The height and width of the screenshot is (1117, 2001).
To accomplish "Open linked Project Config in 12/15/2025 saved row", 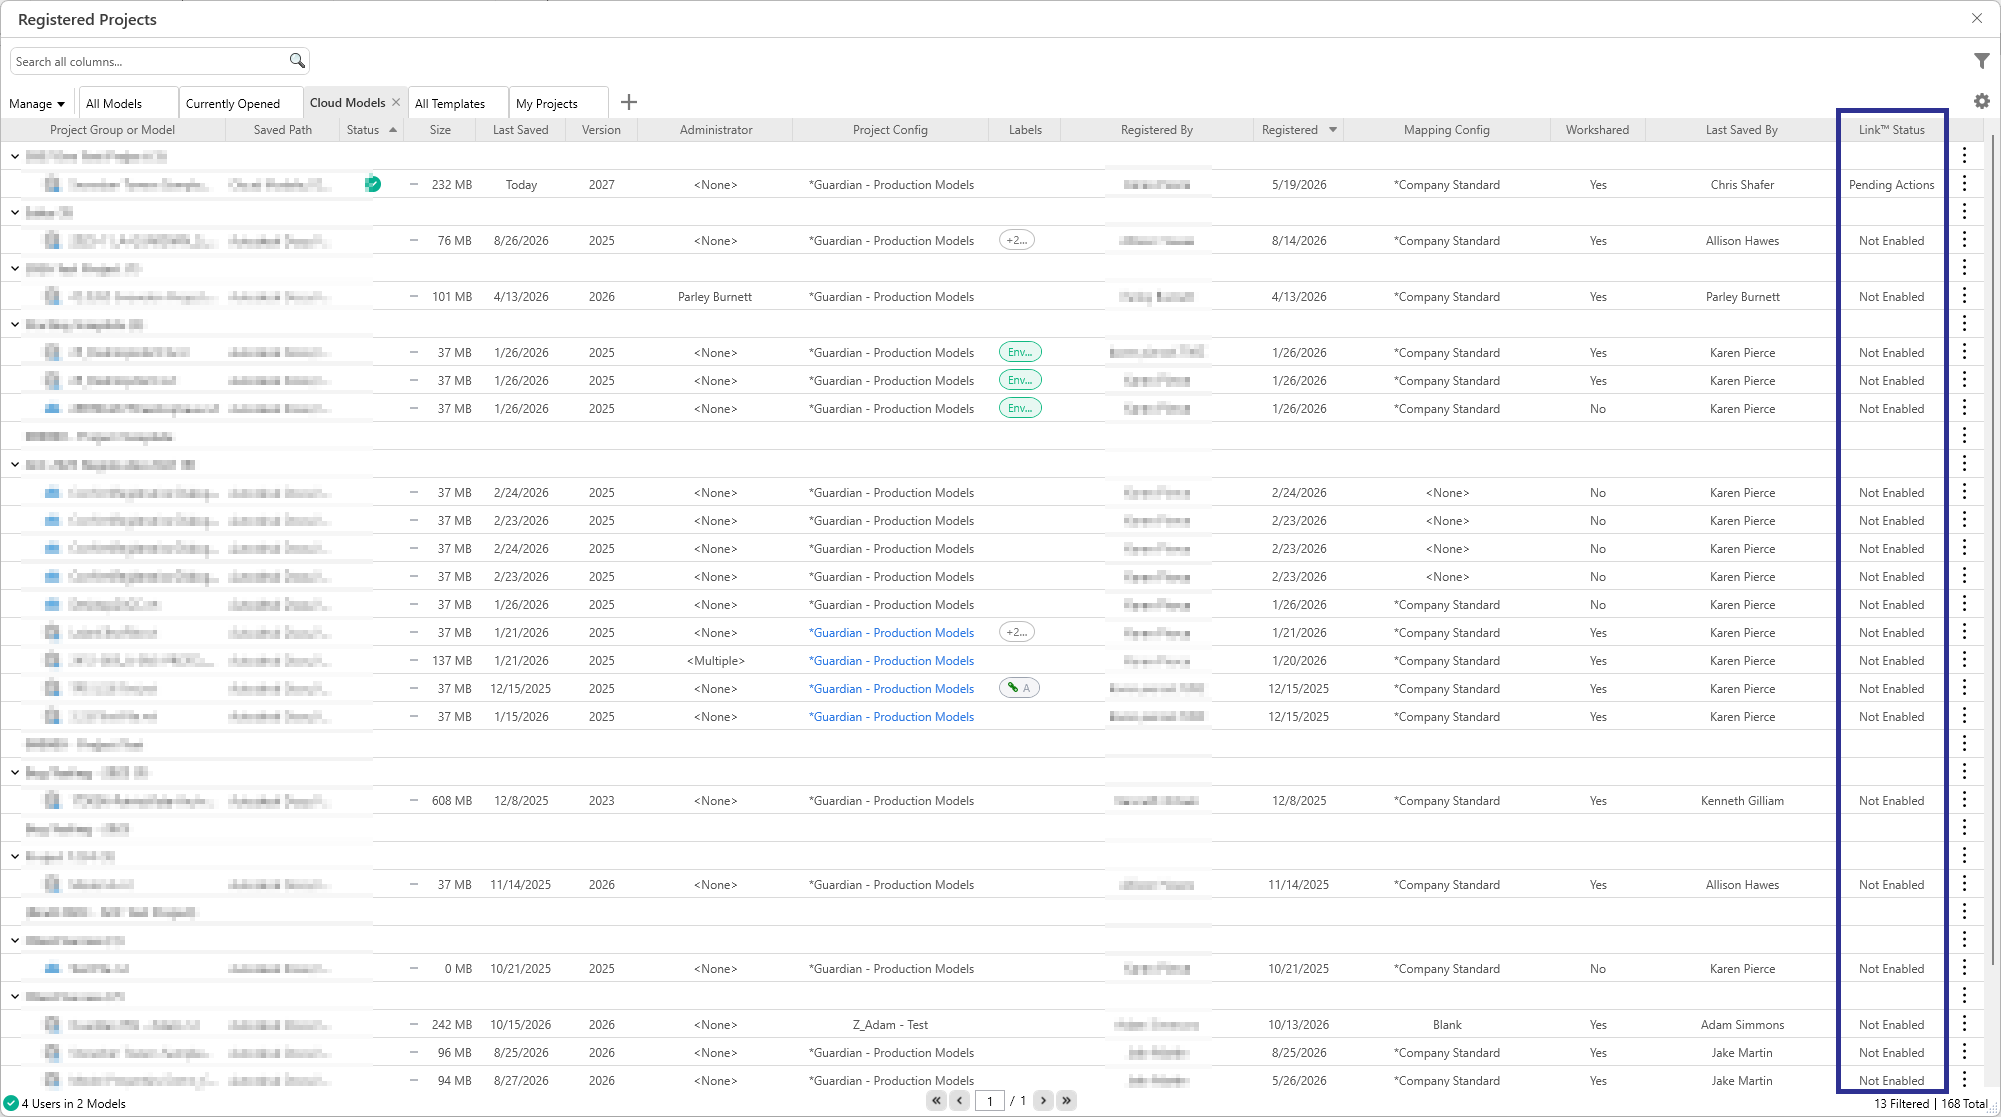I will tap(891, 688).
